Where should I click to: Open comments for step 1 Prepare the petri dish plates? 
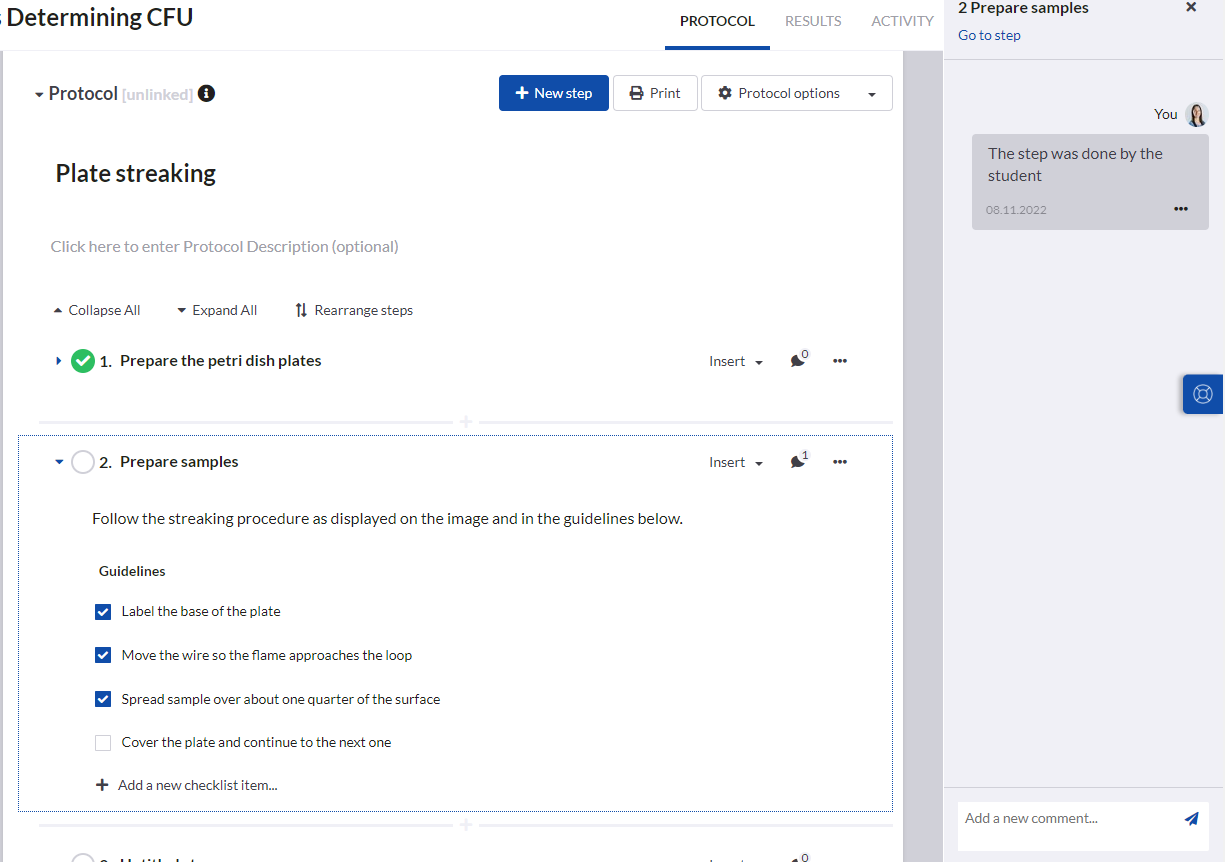click(x=797, y=361)
